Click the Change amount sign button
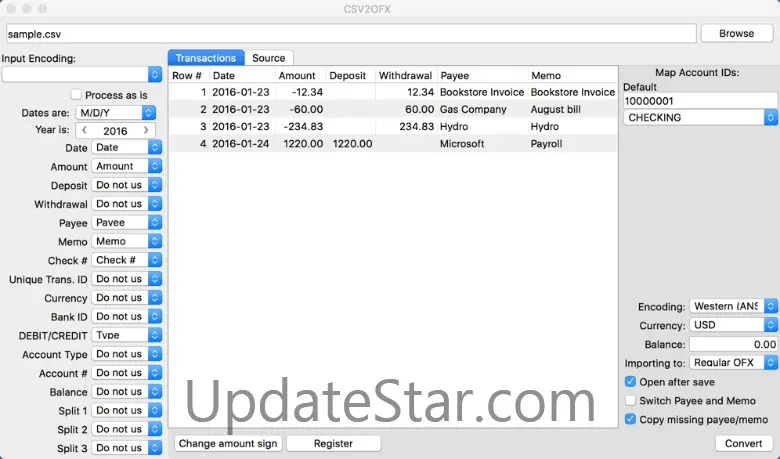780x459 pixels. pos(228,443)
